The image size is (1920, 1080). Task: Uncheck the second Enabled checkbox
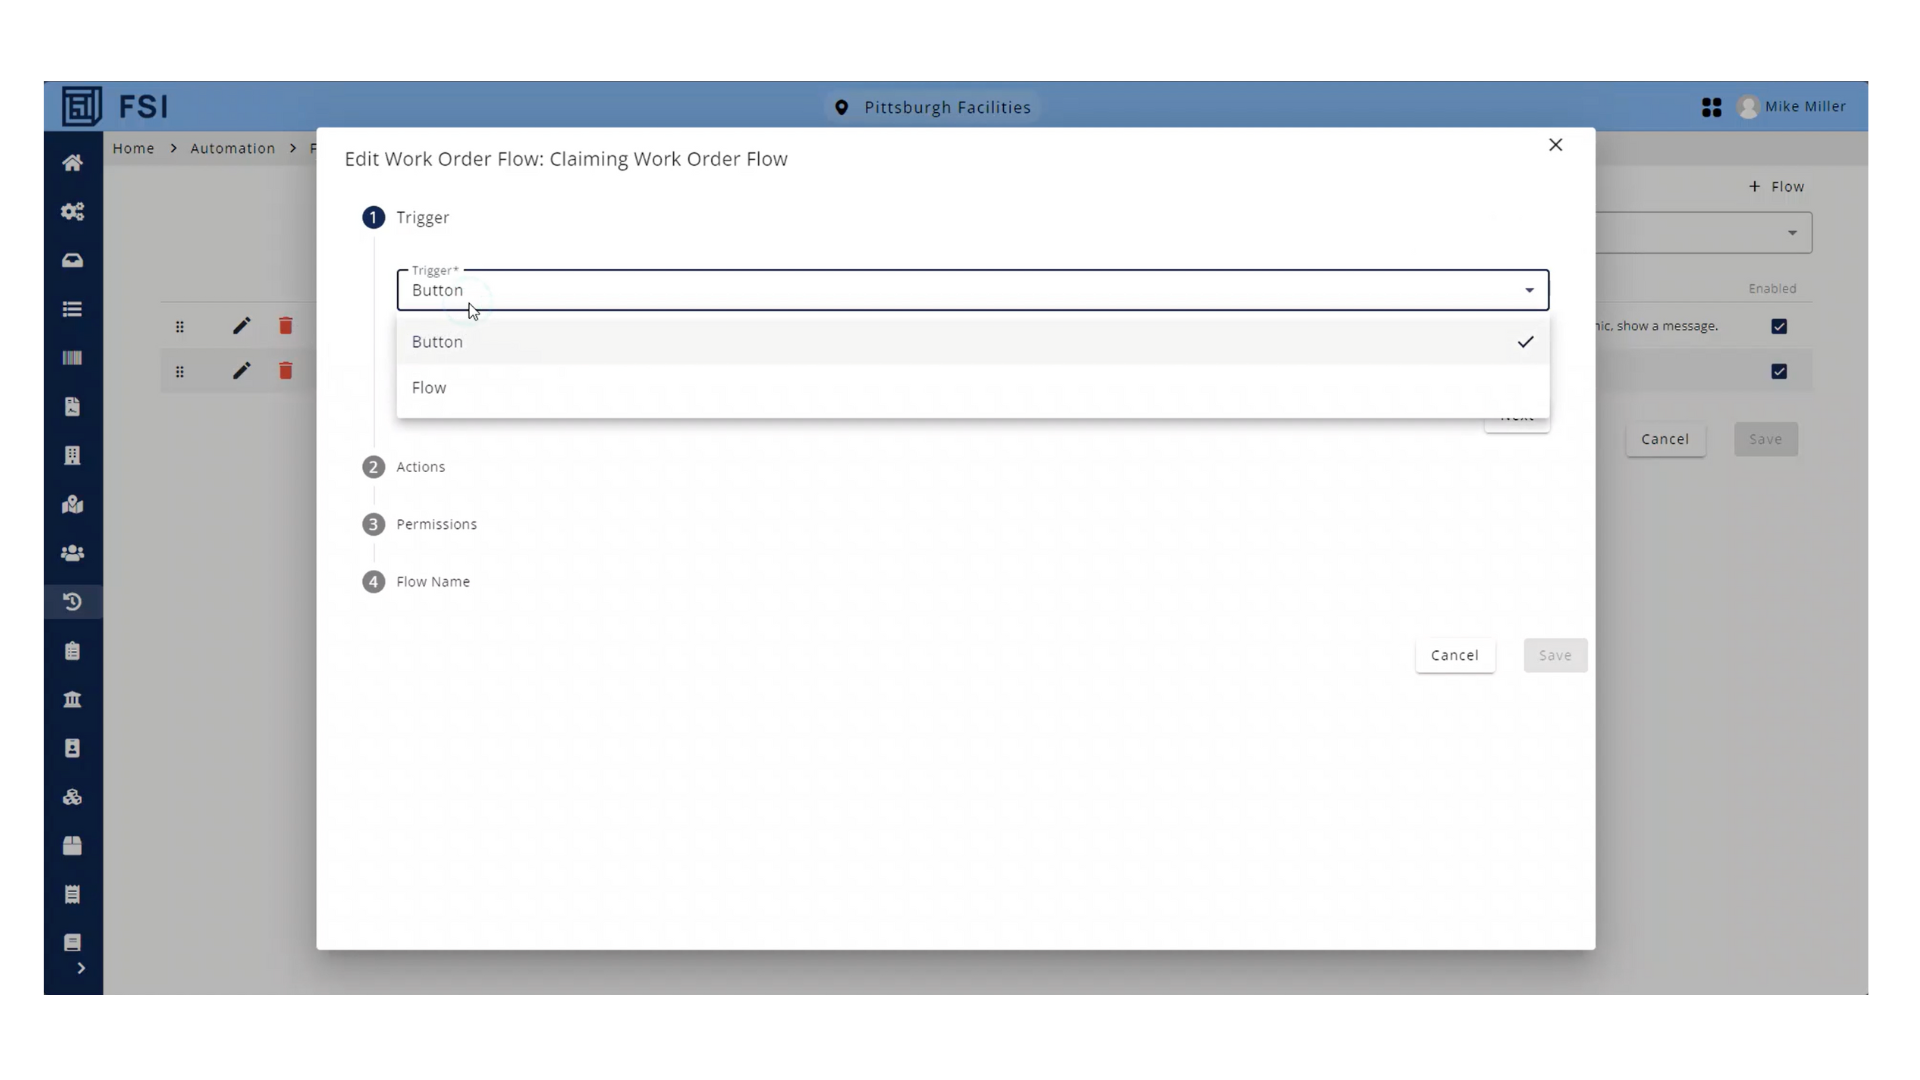click(x=1780, y=371)
